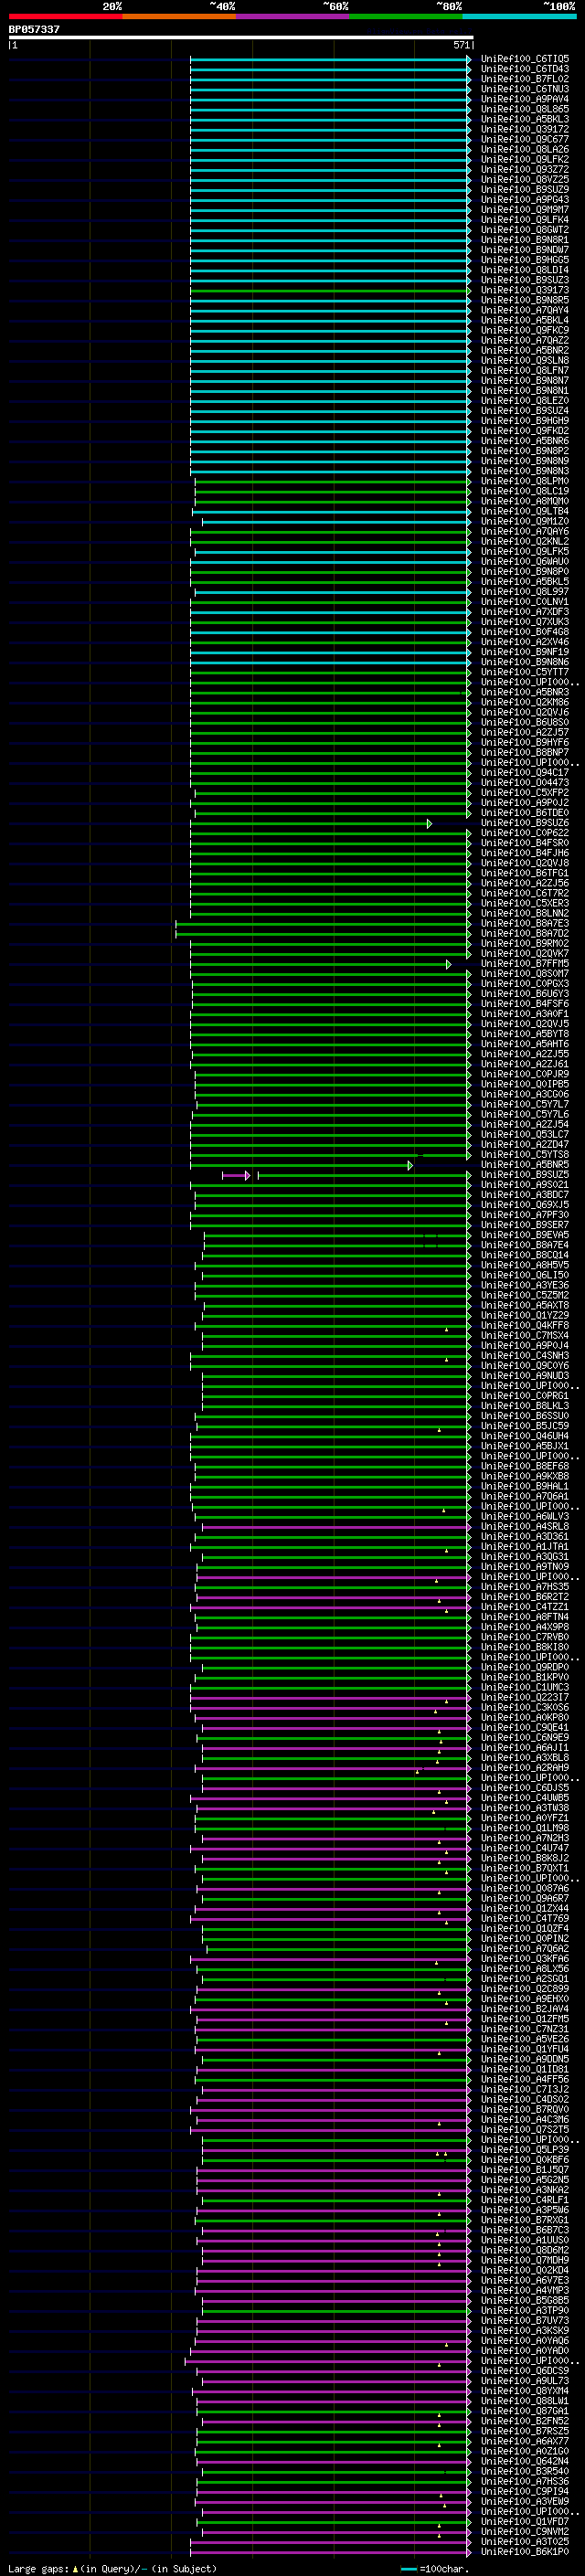Select hit label UniRef100_A3T025

coord(525,2541)
